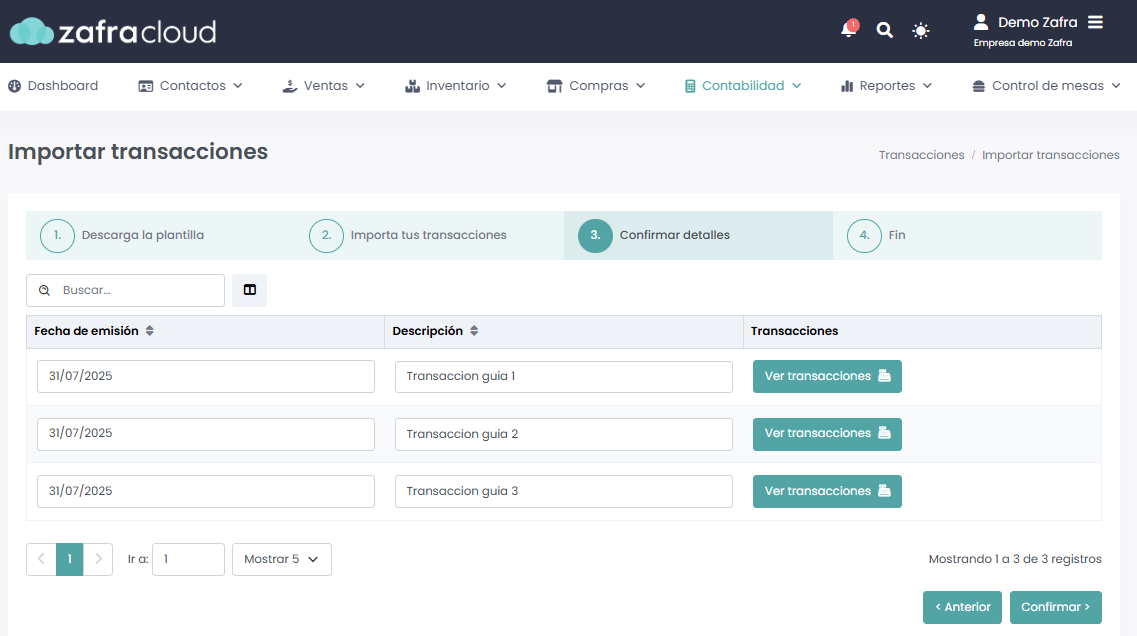Click step 1 circle icon
1137x636 pixels.
[x=57, y=236]
